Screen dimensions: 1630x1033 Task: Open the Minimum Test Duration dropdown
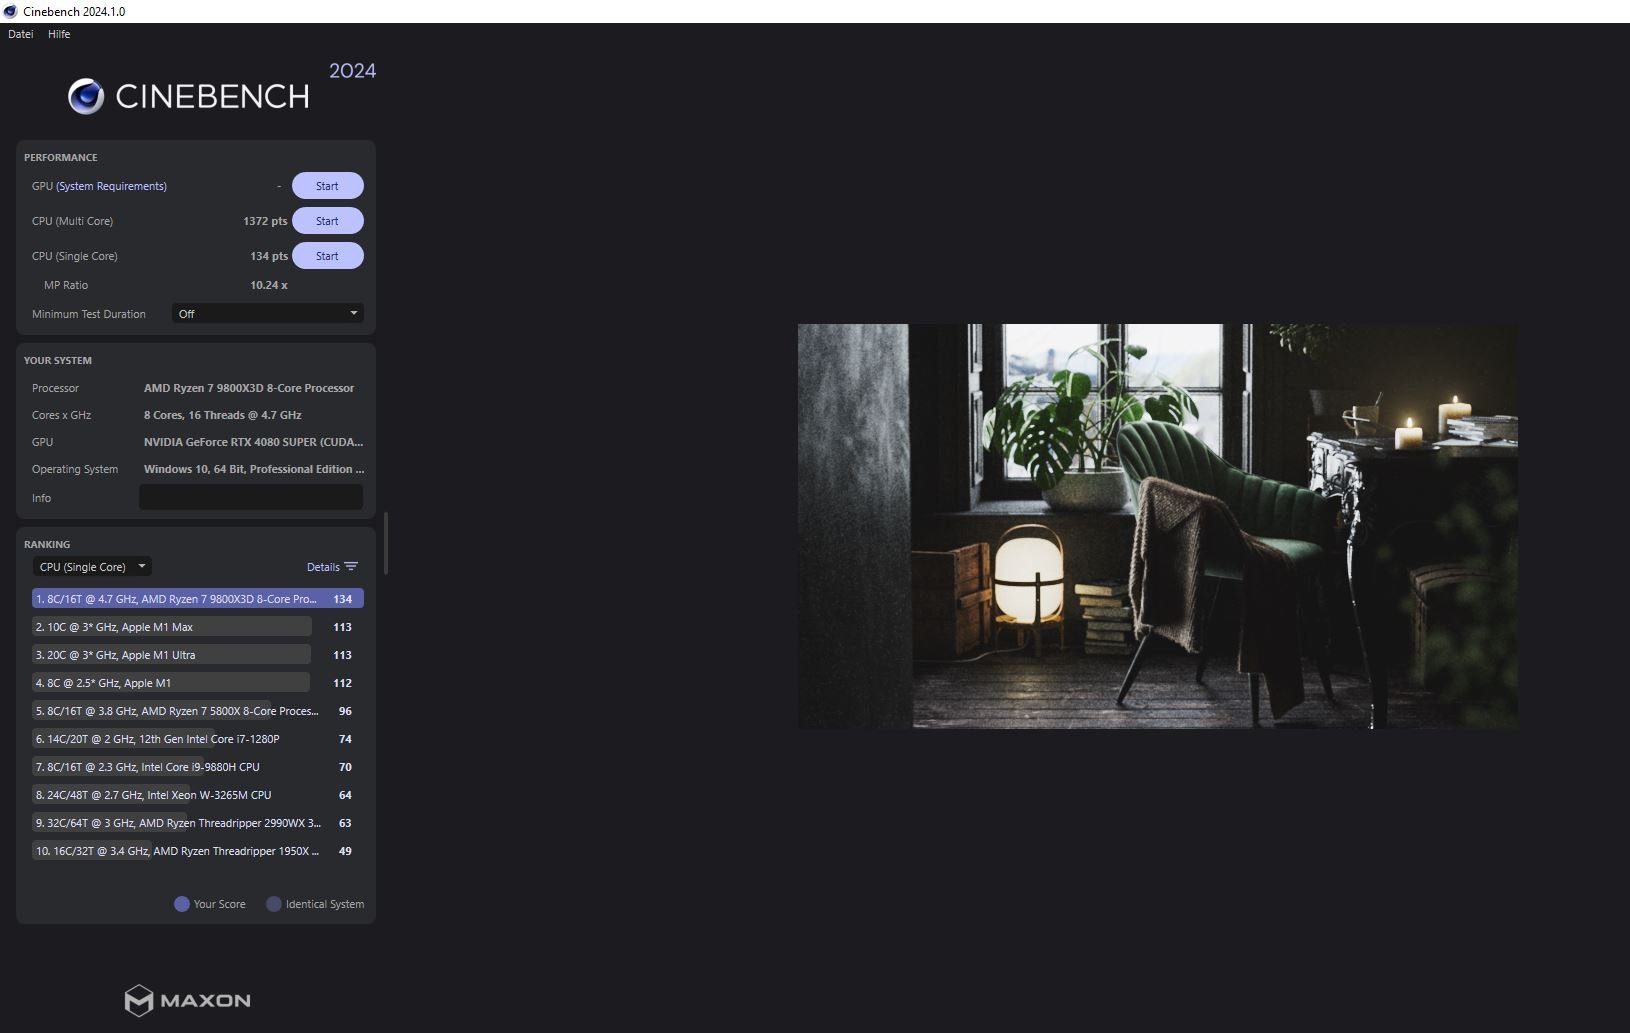268,314
